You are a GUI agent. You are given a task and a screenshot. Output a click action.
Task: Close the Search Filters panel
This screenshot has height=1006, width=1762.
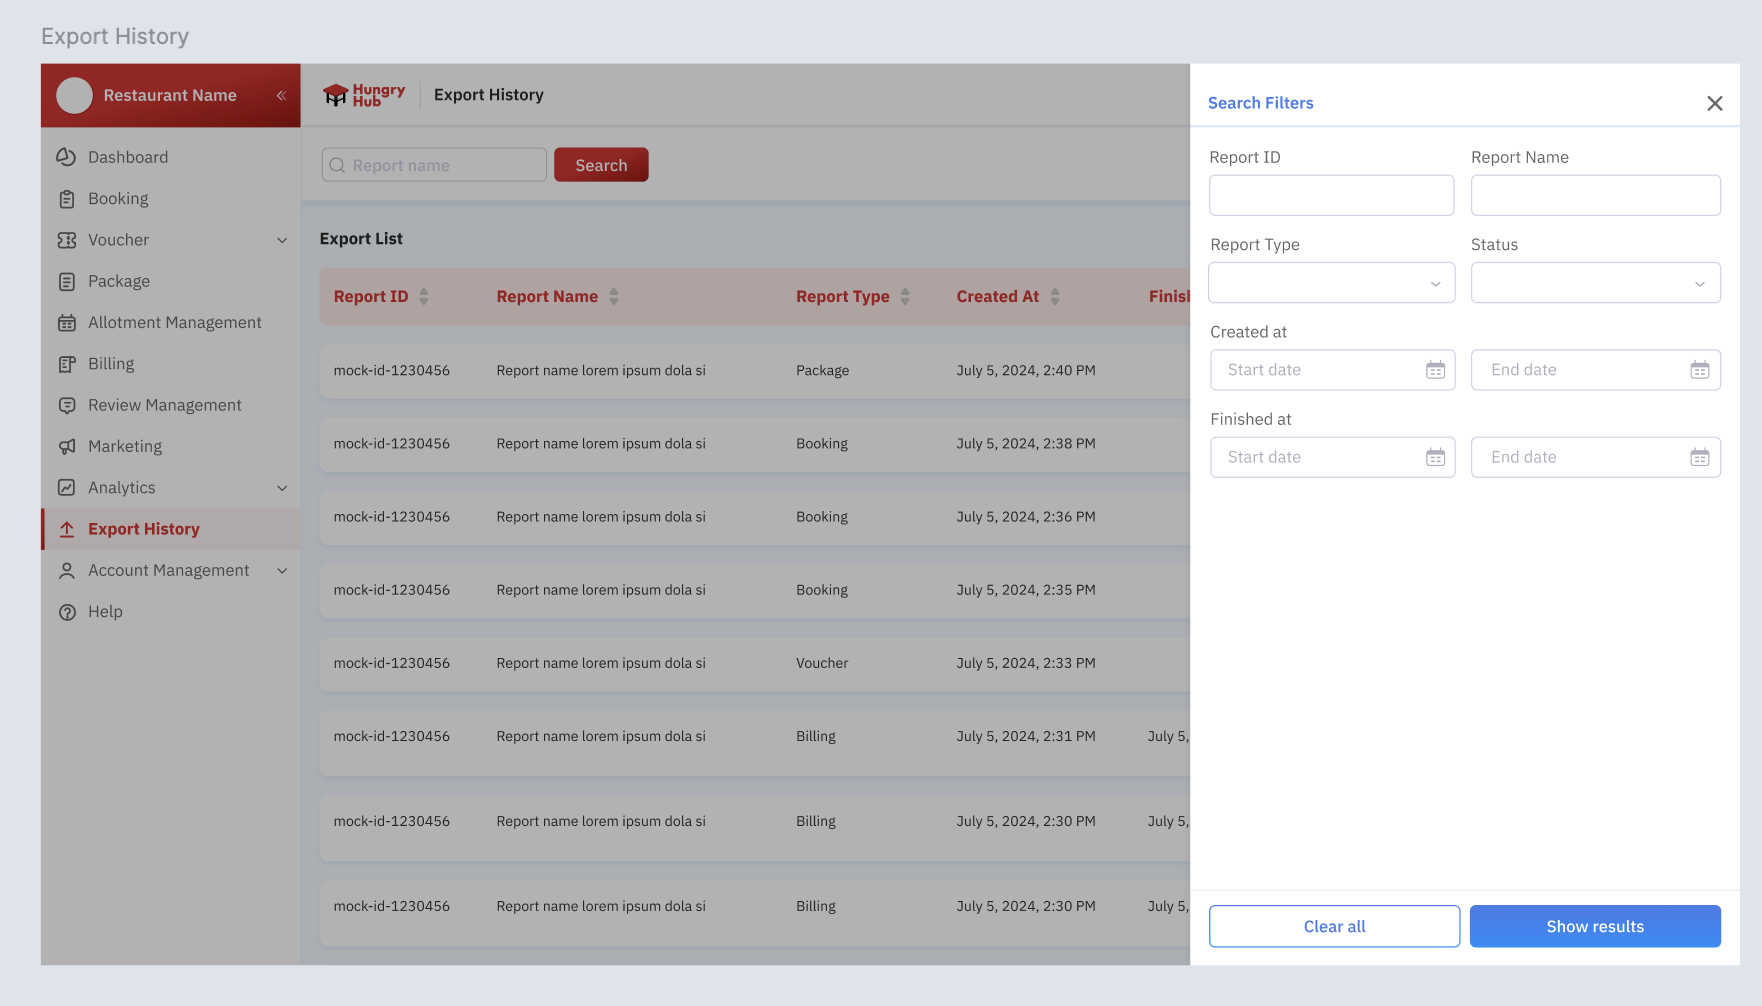pos(1714,104)
